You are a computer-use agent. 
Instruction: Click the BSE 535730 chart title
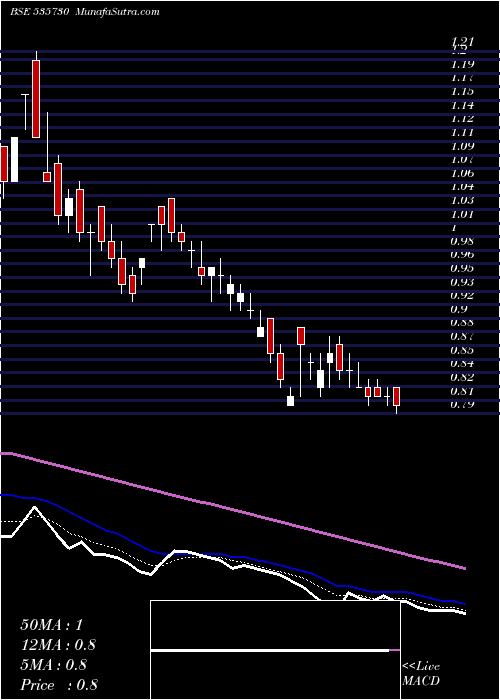pos(85,12)
